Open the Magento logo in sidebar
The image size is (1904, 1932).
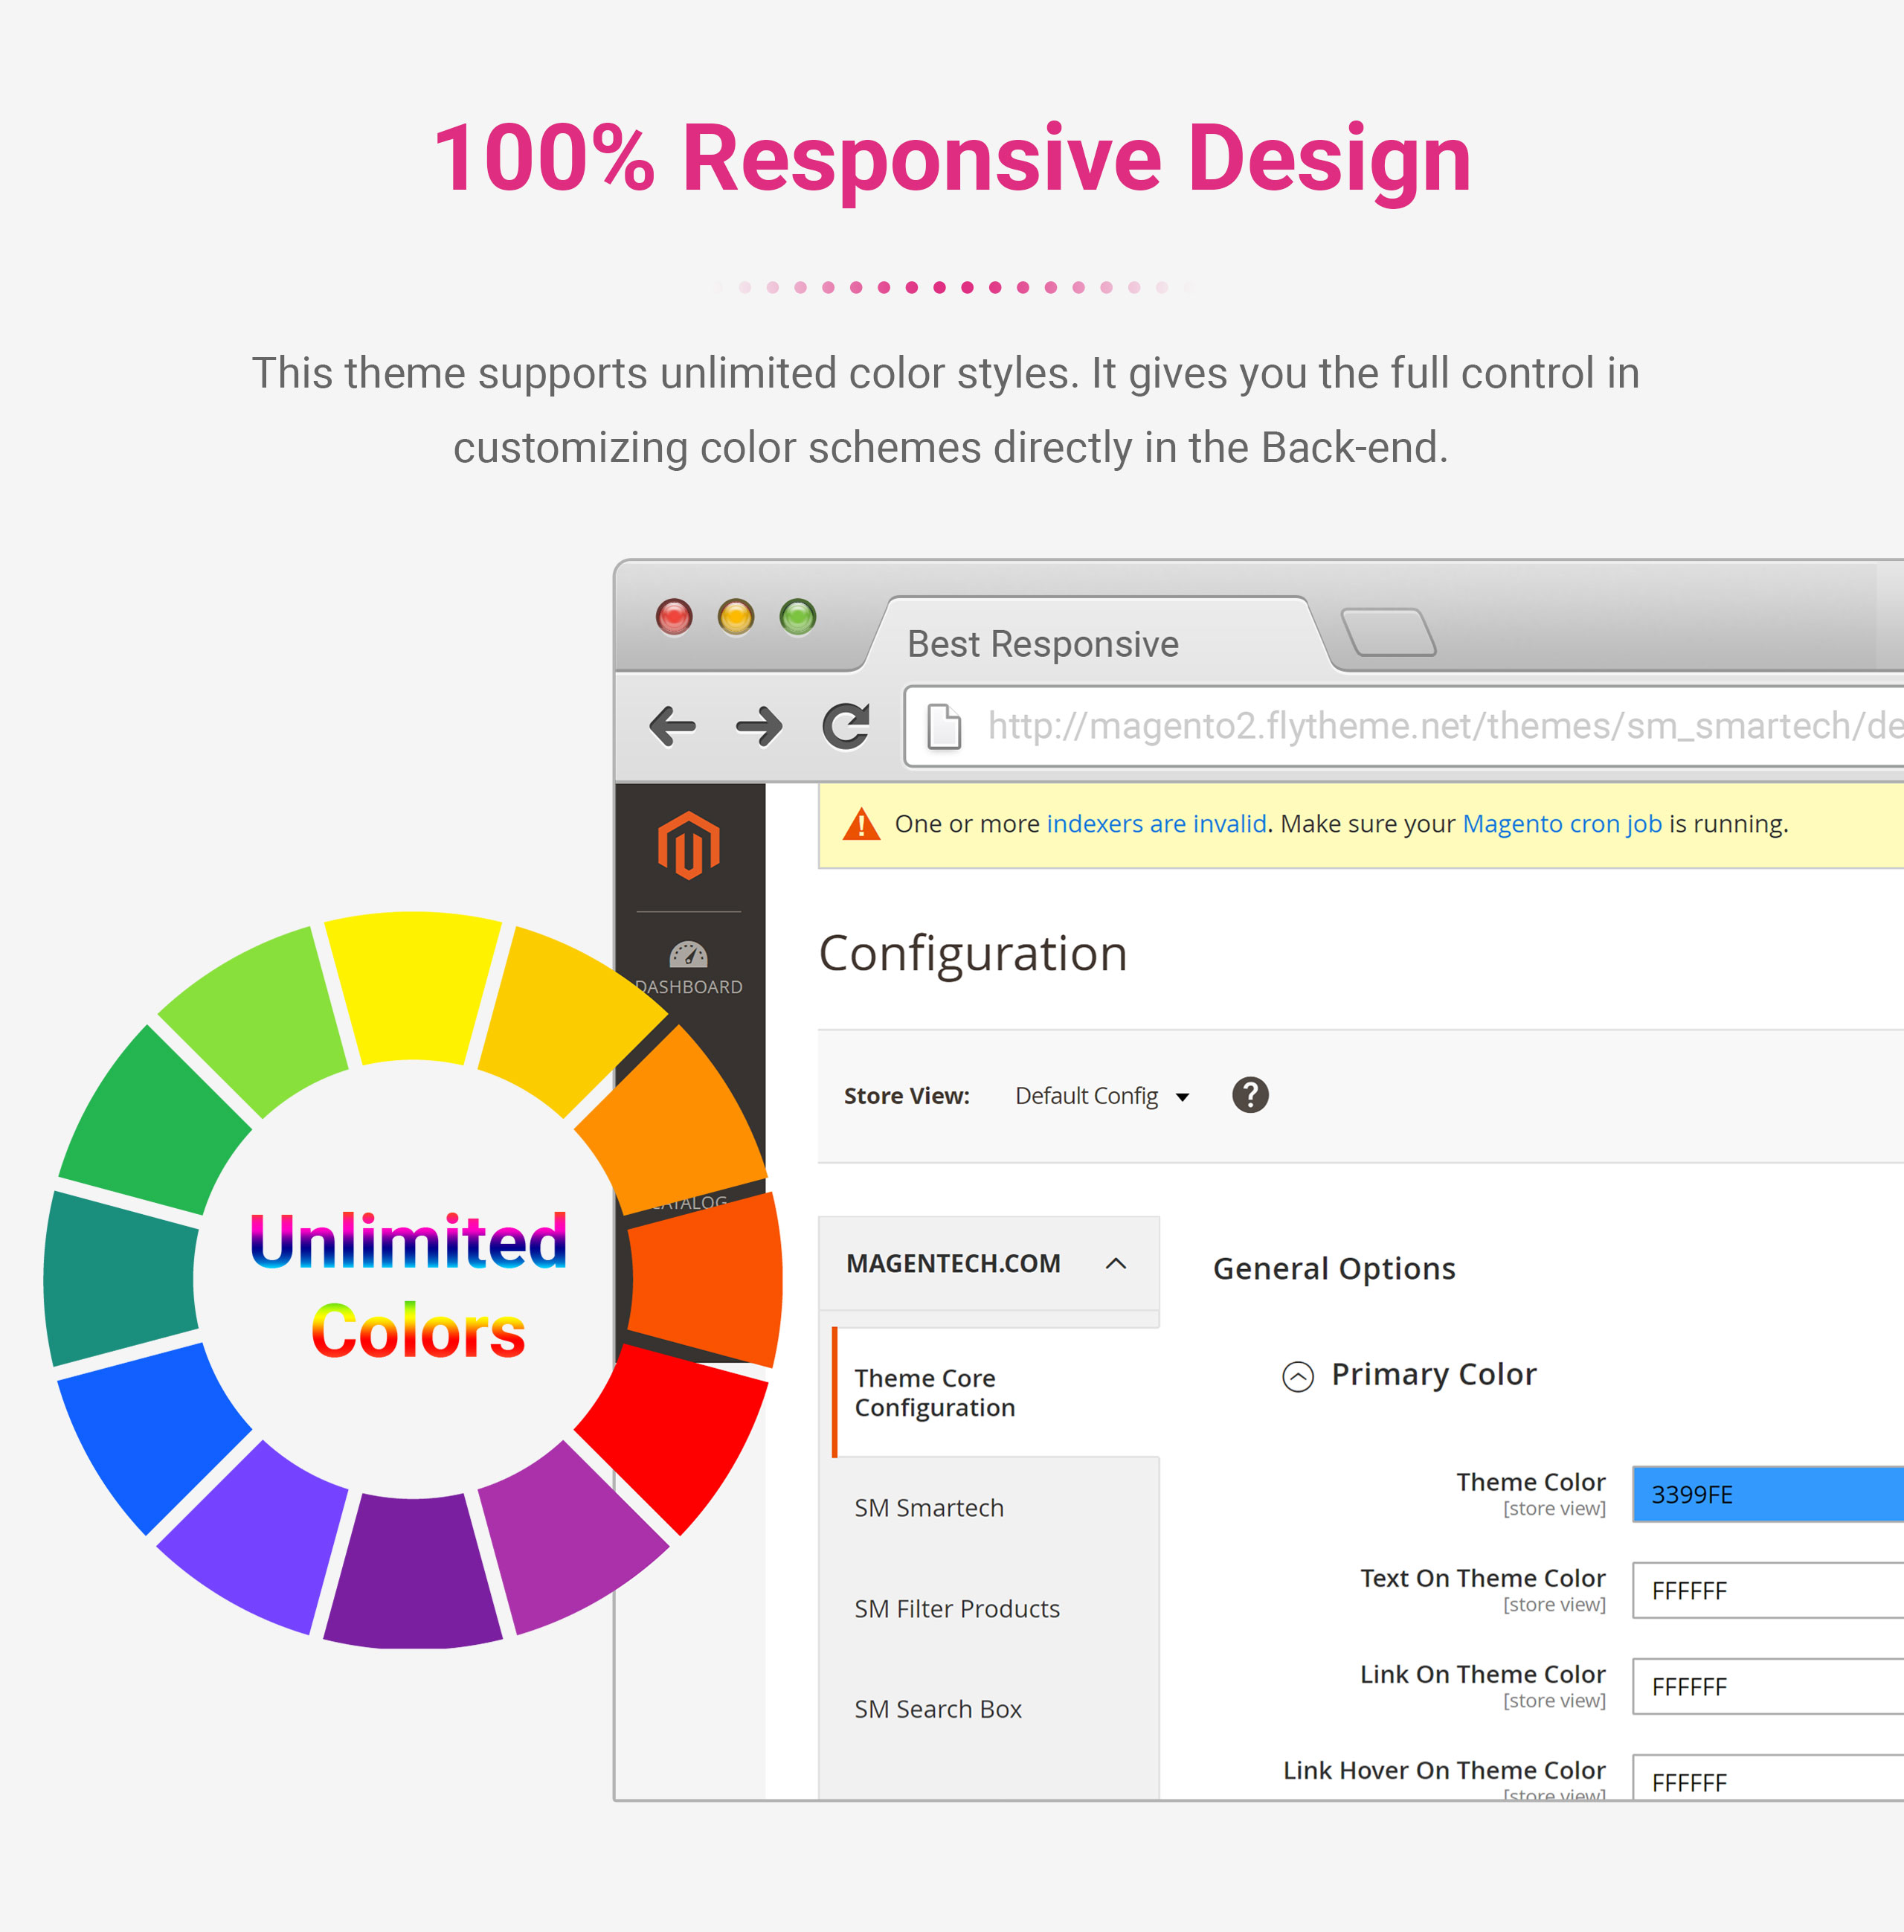tap(689, 846)
